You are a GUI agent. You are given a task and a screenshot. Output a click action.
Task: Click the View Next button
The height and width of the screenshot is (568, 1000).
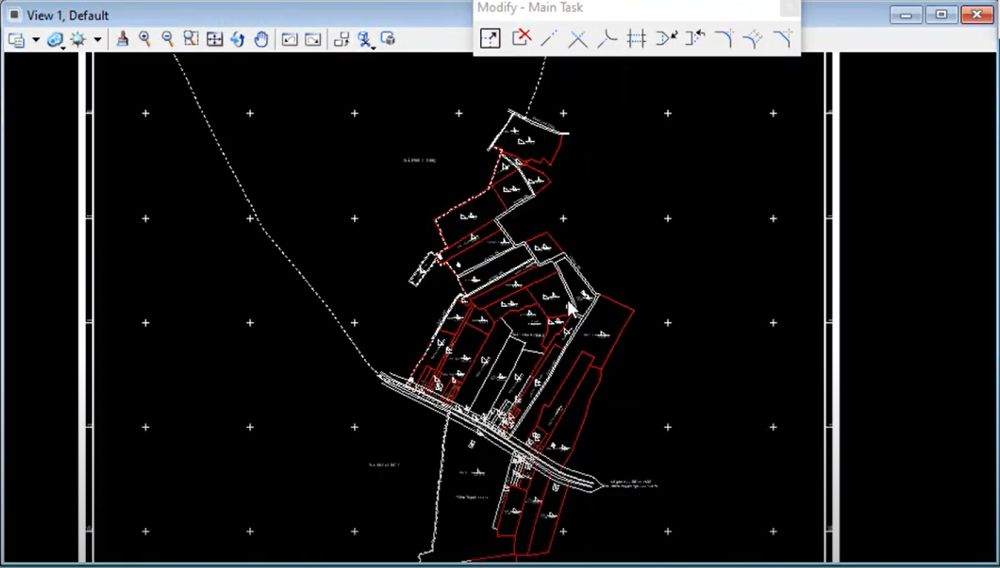pos(313,40)
